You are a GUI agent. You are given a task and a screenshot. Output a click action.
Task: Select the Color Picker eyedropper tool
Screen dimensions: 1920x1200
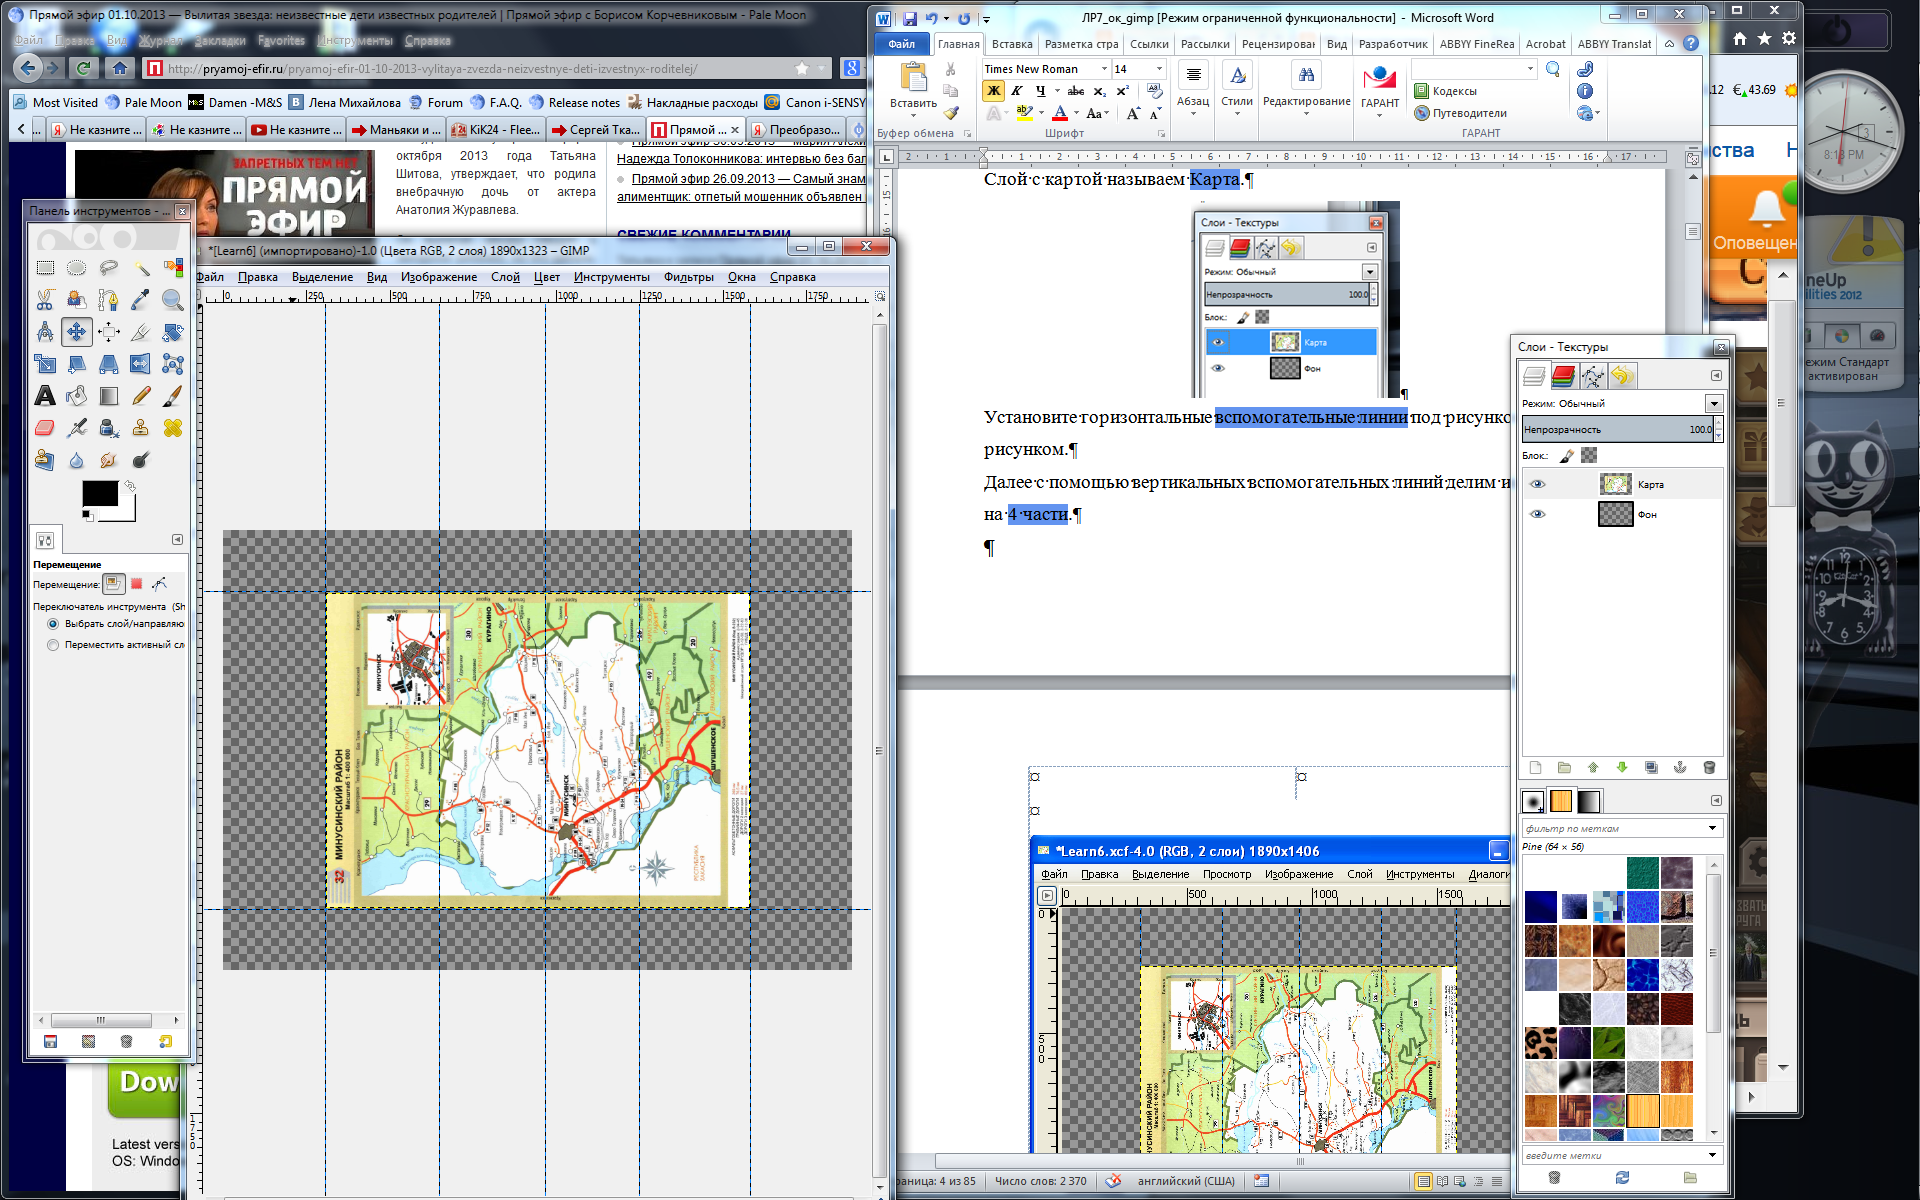coord(141,300)
